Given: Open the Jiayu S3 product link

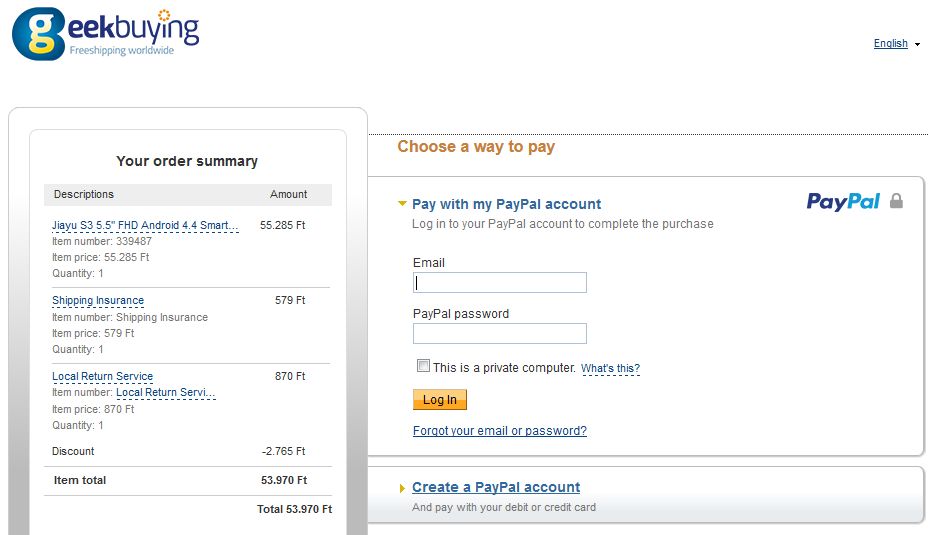Looking at the screenshot, I should [x=145, y=225].
